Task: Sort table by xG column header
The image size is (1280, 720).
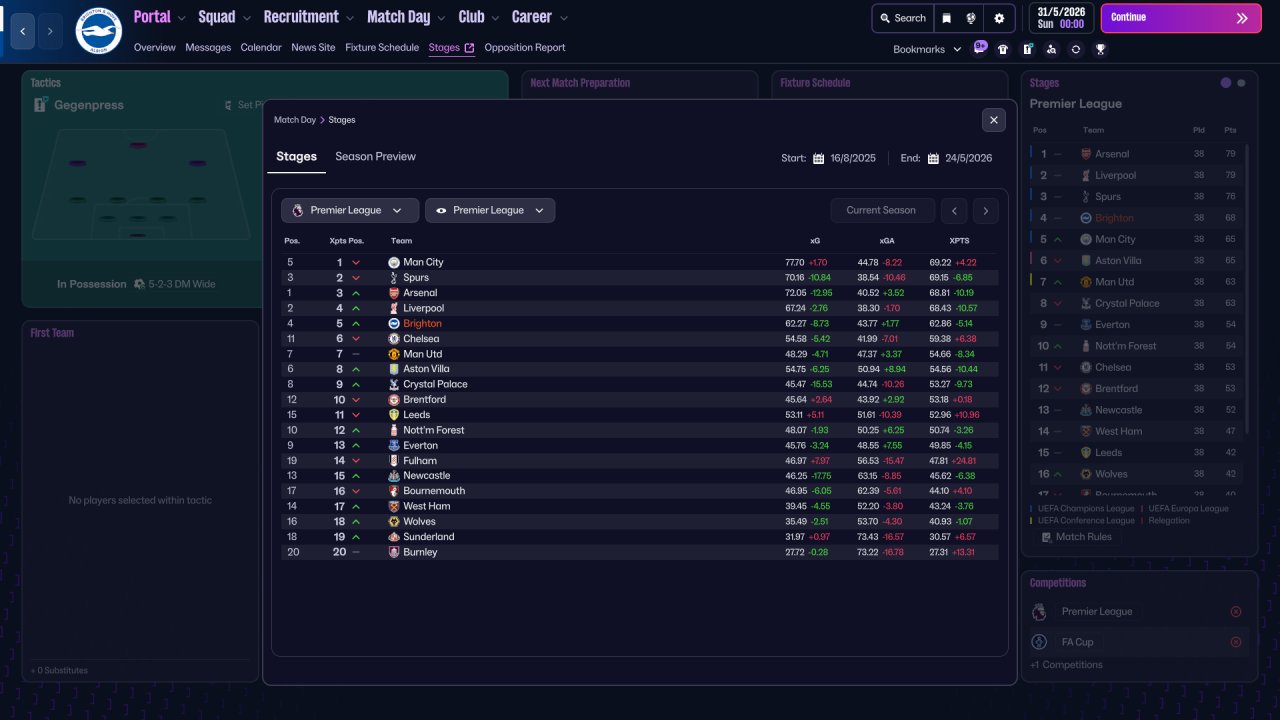Action: [815, 241]
